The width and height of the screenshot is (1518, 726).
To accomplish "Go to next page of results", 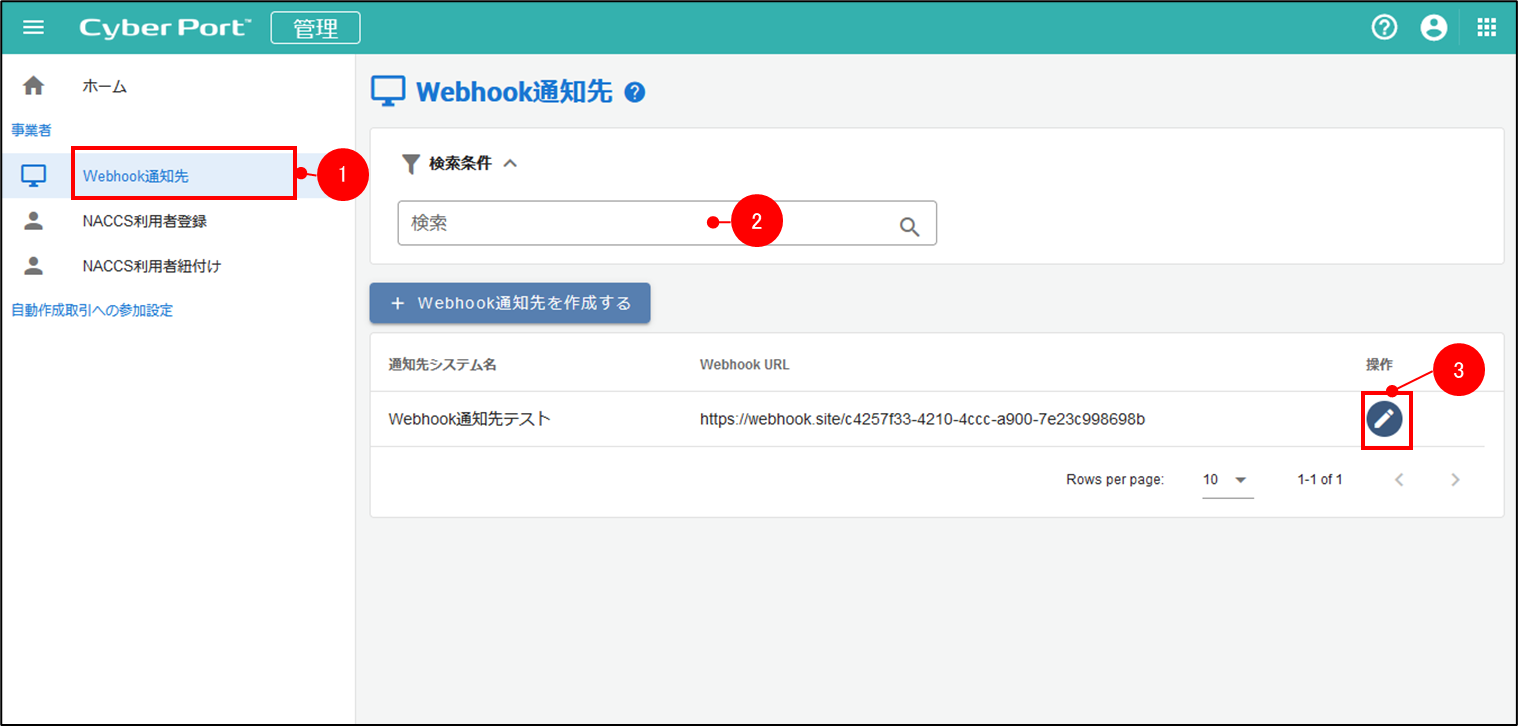I will [x=1455, y=480].
